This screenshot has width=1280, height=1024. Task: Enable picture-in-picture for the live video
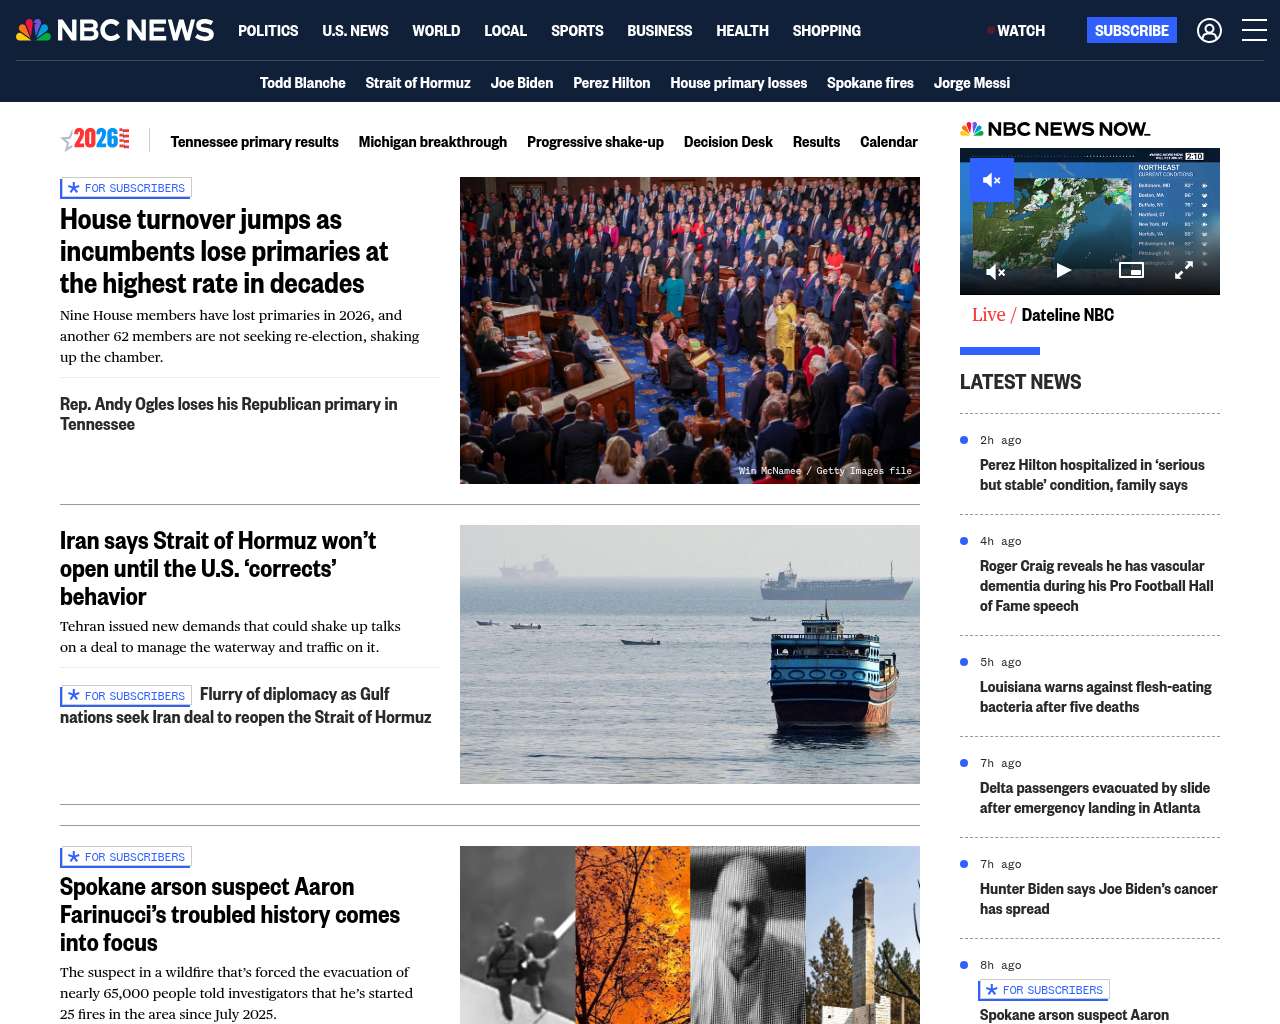click(1131, 270)
